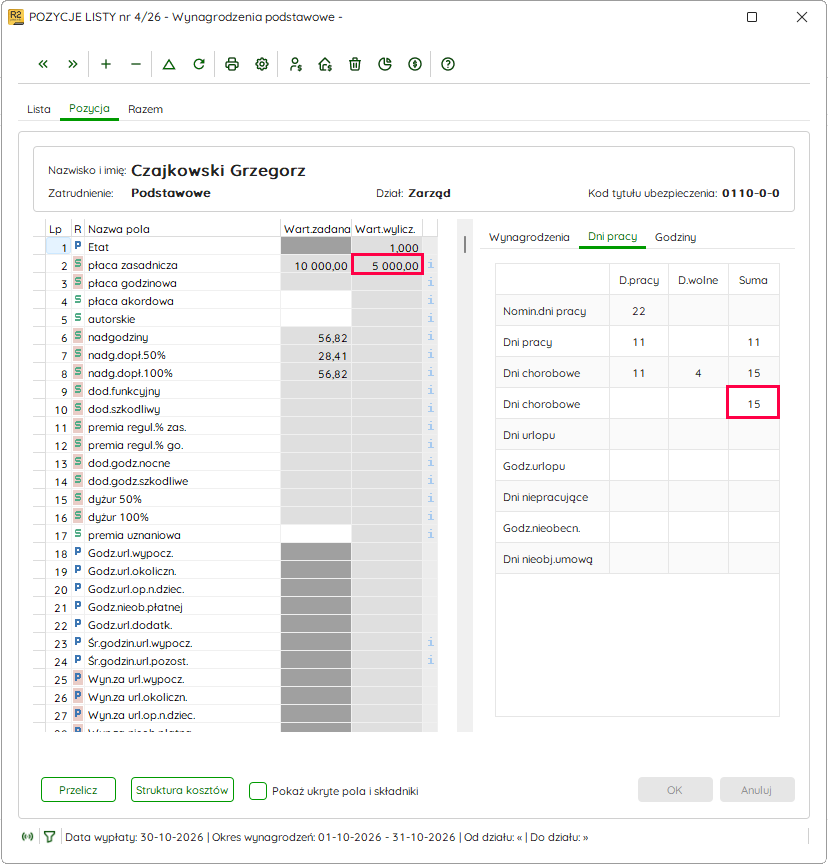Click the Dni urlopu row label
828x864 pixels.
[529, 435]
